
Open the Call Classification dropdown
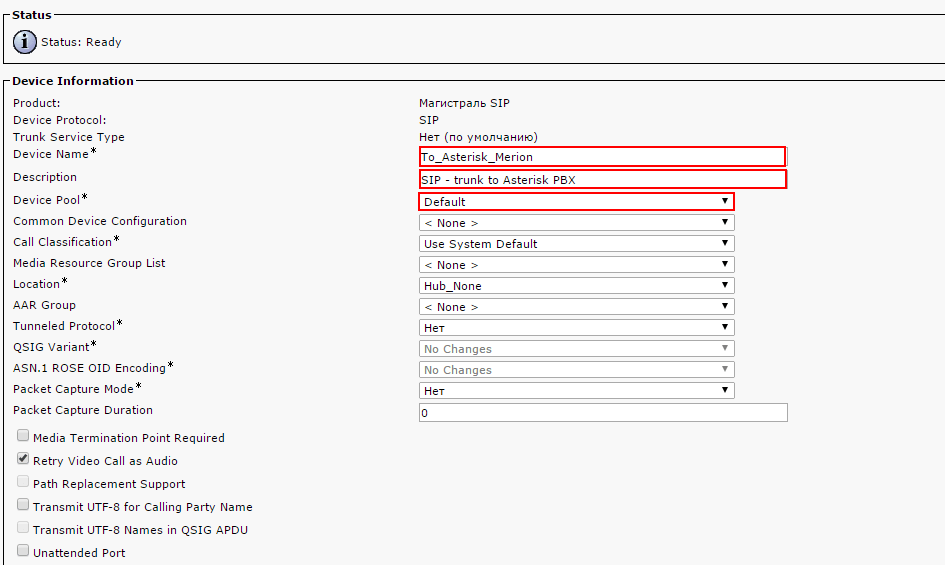(576, 244)
